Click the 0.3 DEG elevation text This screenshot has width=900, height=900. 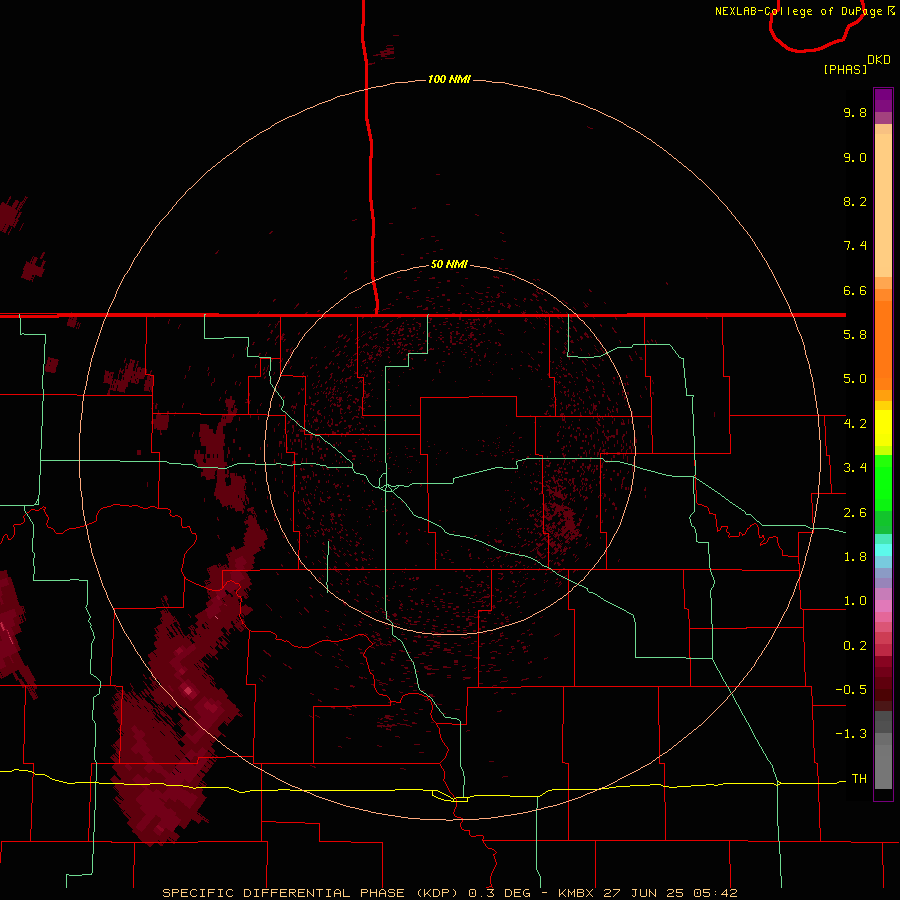499,893
